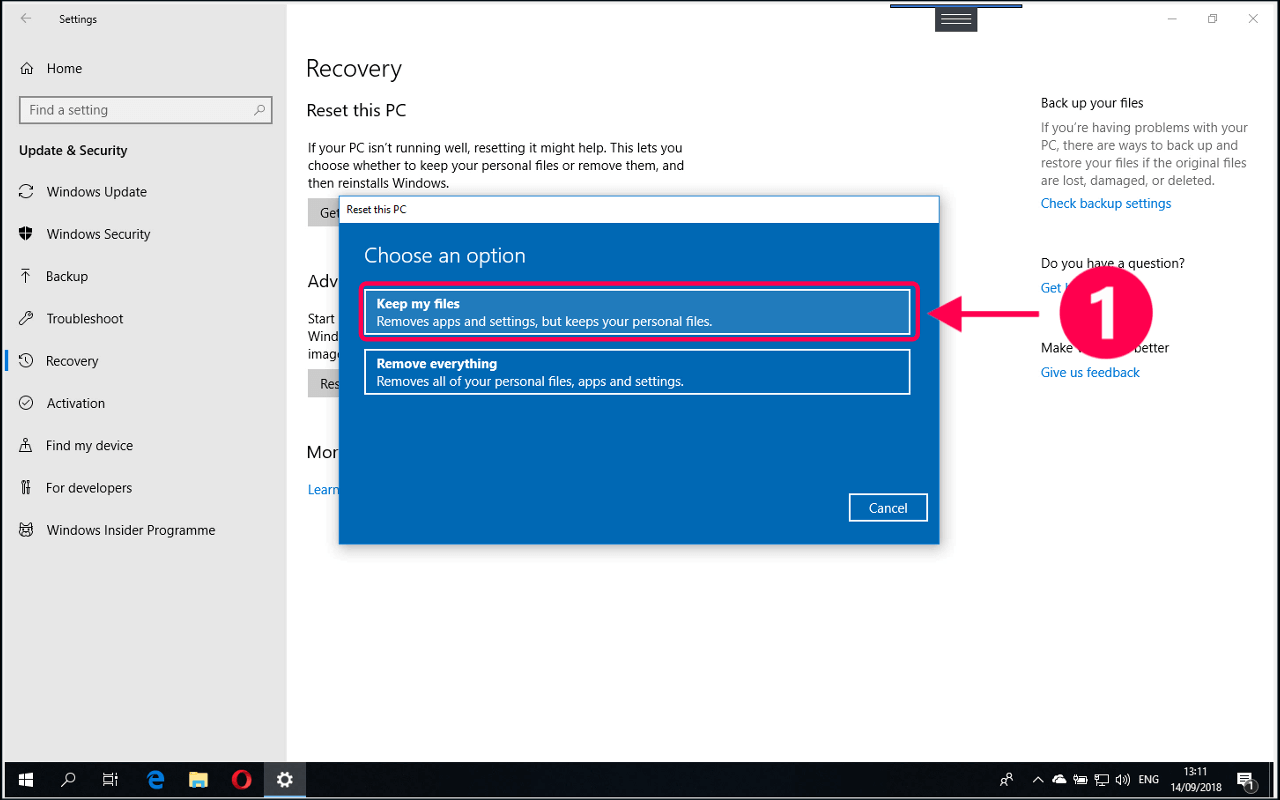
Task: Show hidden system tray icons
Action: click(x=1037, y=780)
